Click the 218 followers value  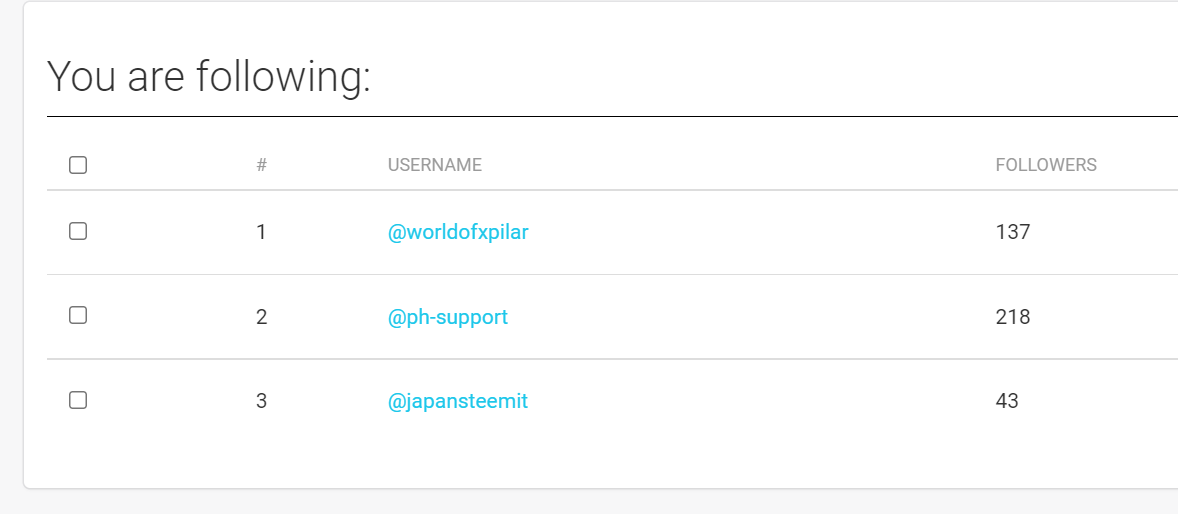click(1013, 317)
